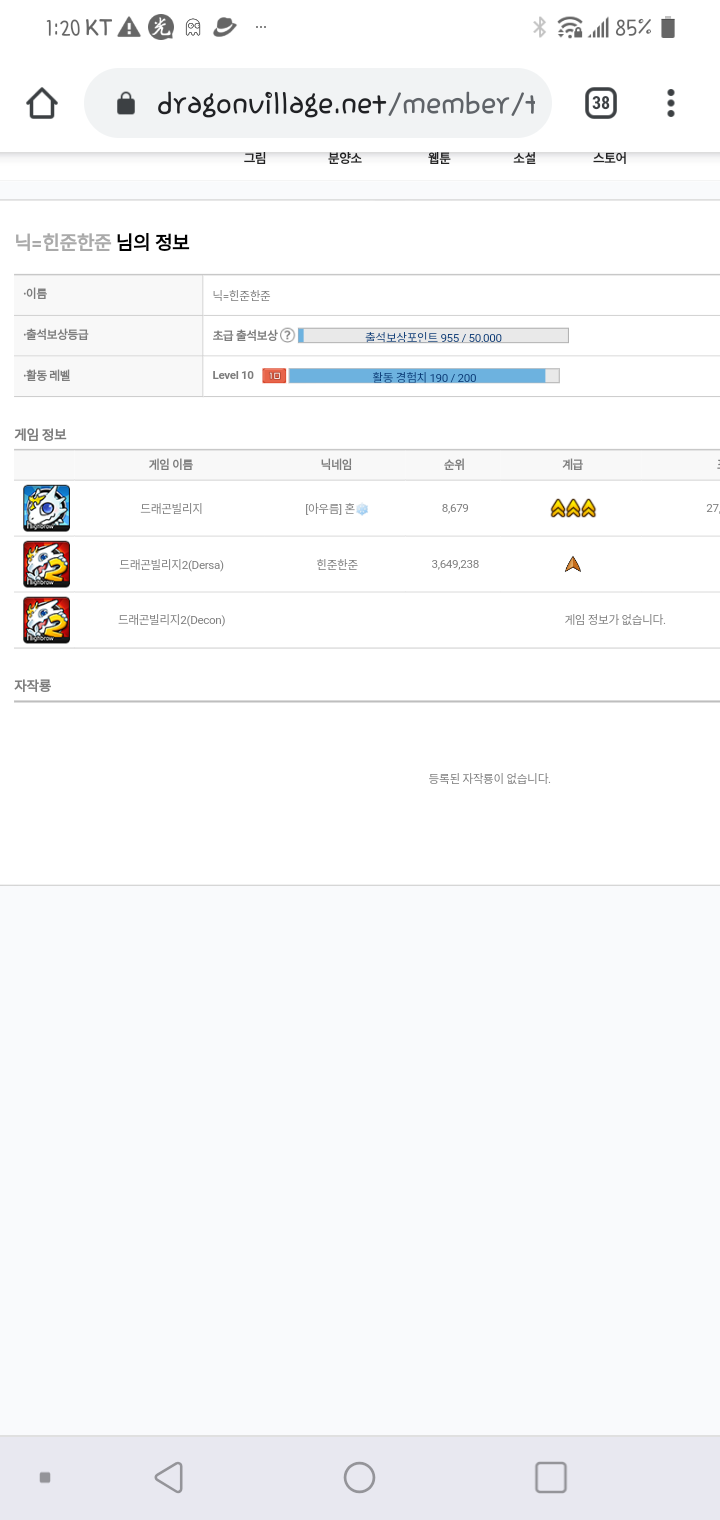Tap the DragonVillage 2 Decon game icon
This screenshot has width=720, height=1520.
47,620
